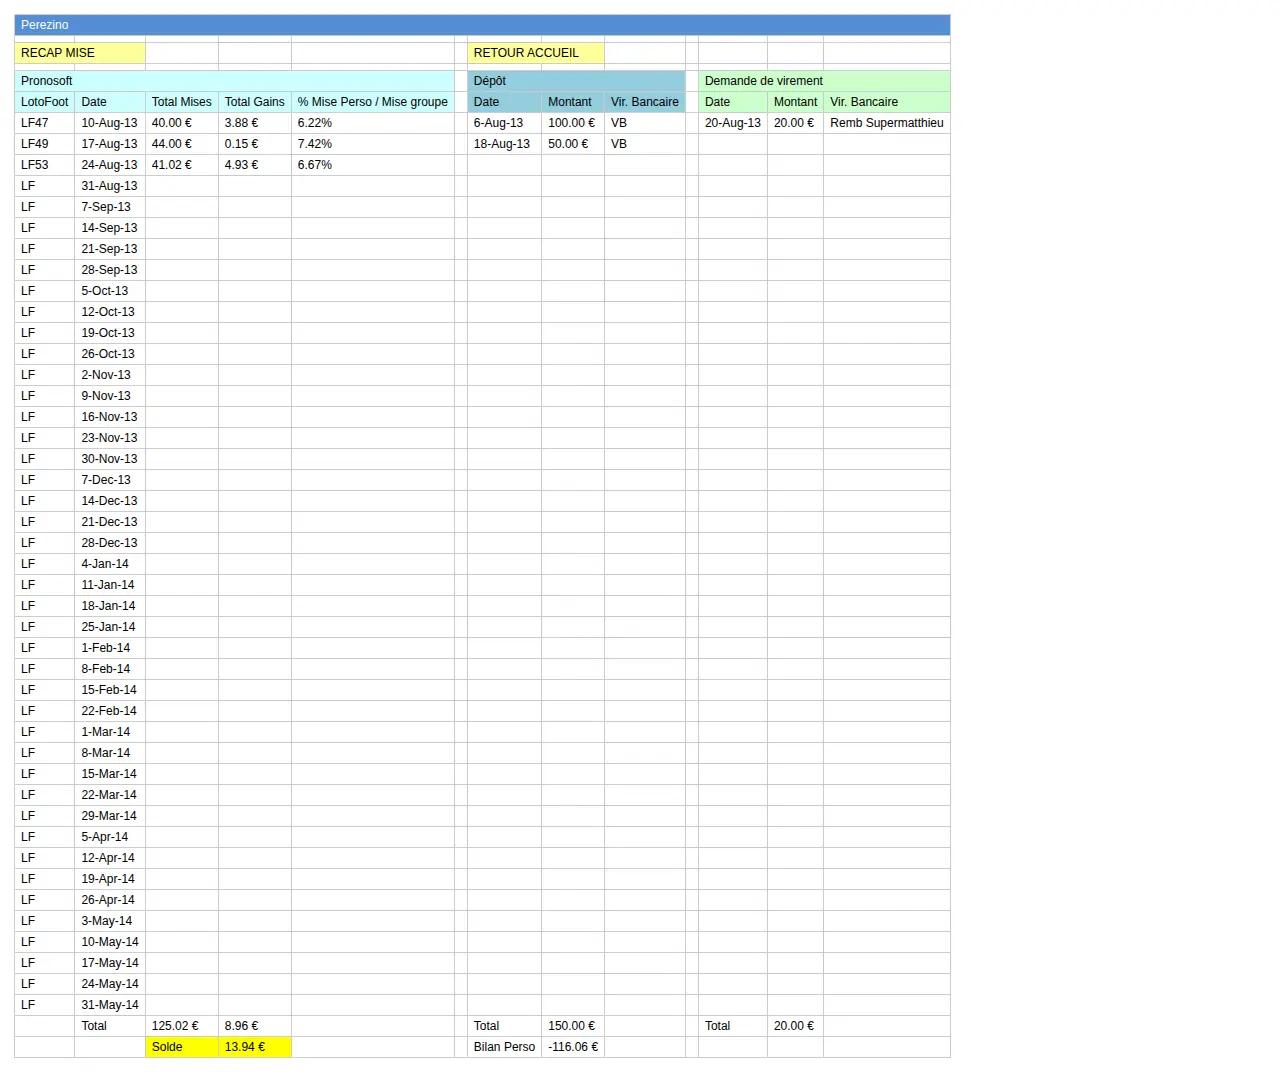Select the LF cell next to 14-Sep-13
Image resolution: width=1280 pixels, height=1072 pixels.
pos(45,228)
